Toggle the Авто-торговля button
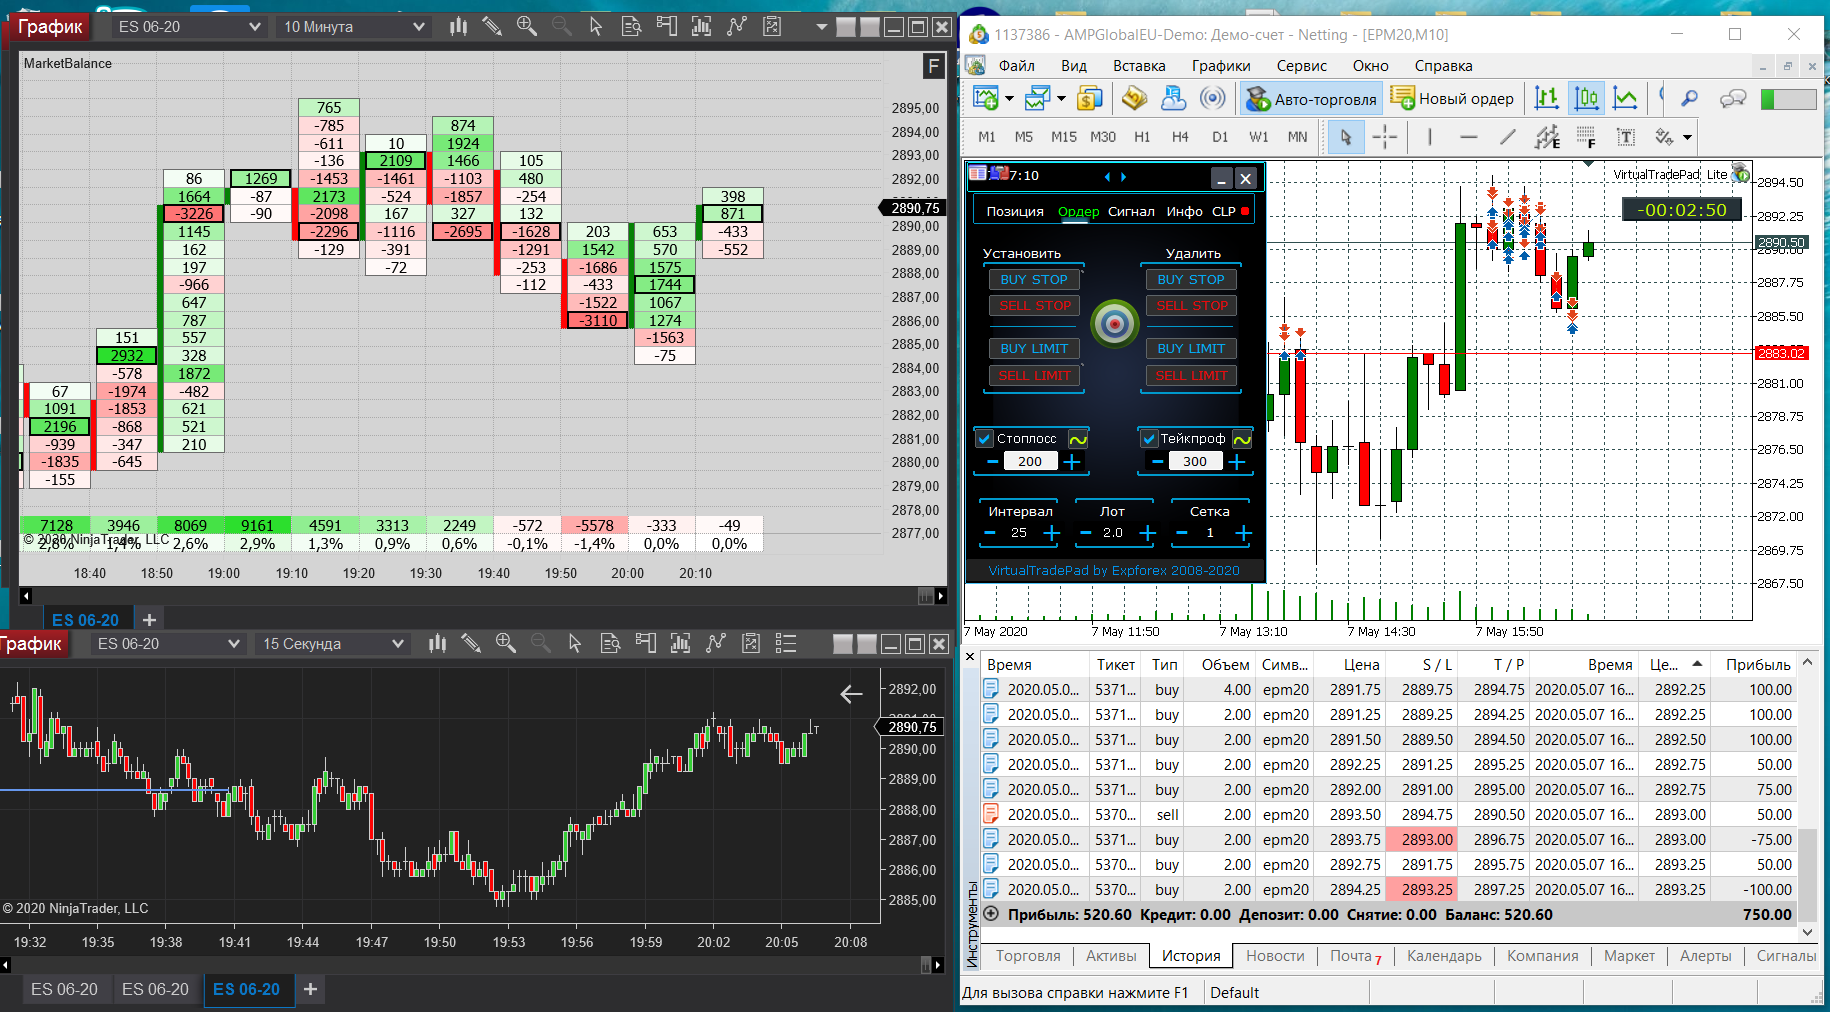1830x1012 pixels. click(x=1311, y=98)
